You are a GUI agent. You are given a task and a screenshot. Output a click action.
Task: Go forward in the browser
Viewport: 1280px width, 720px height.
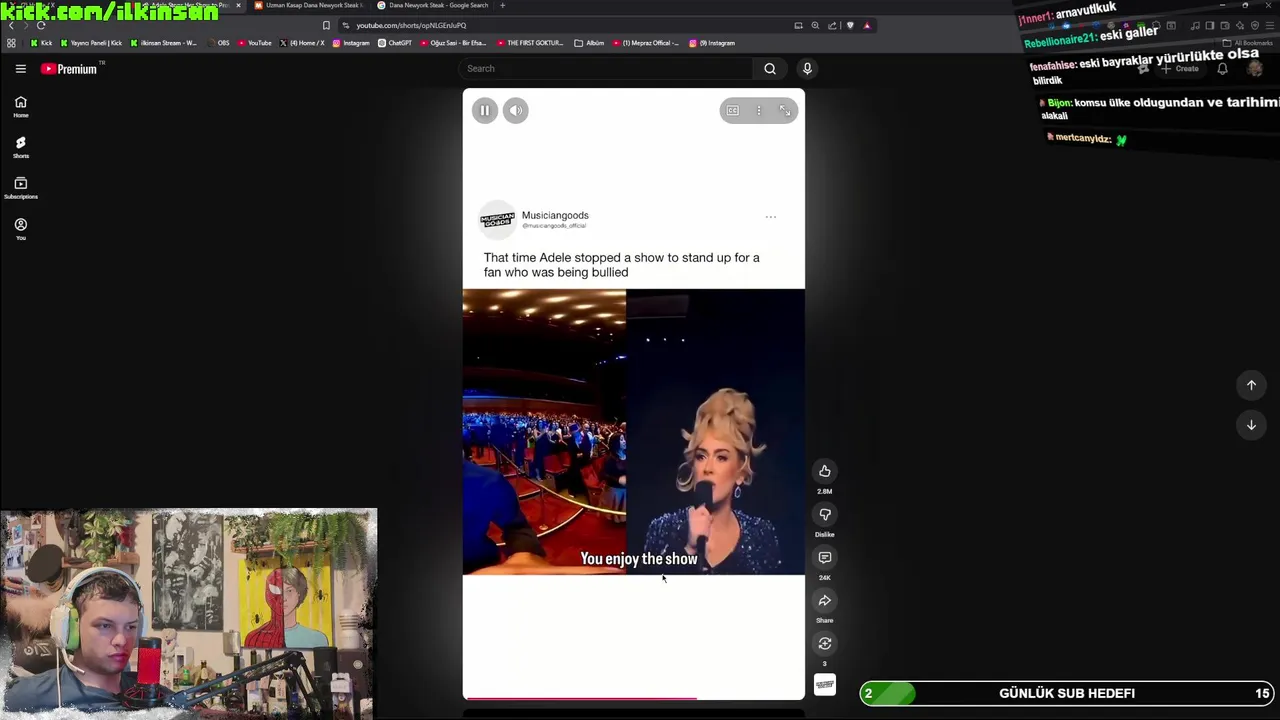[x=26, y=25]
